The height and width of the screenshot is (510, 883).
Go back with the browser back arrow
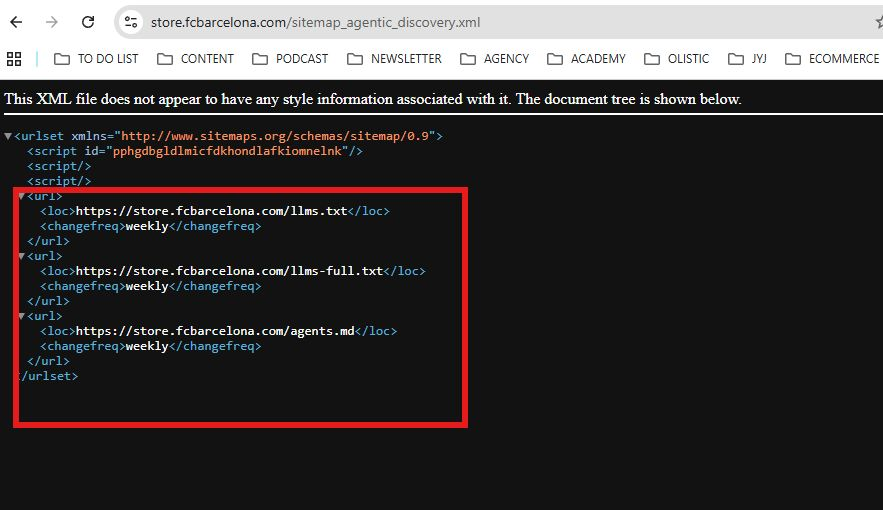point(16,22)
